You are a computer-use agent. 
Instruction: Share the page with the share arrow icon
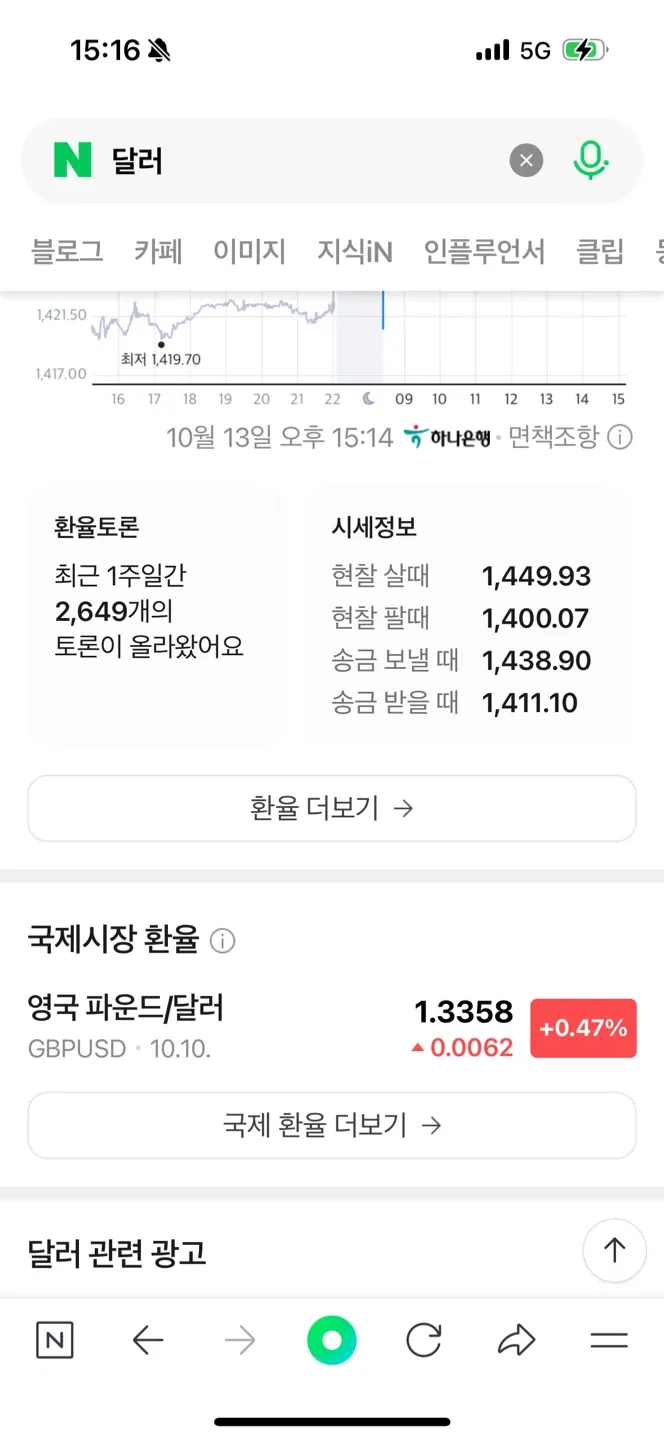[516, 1341]
